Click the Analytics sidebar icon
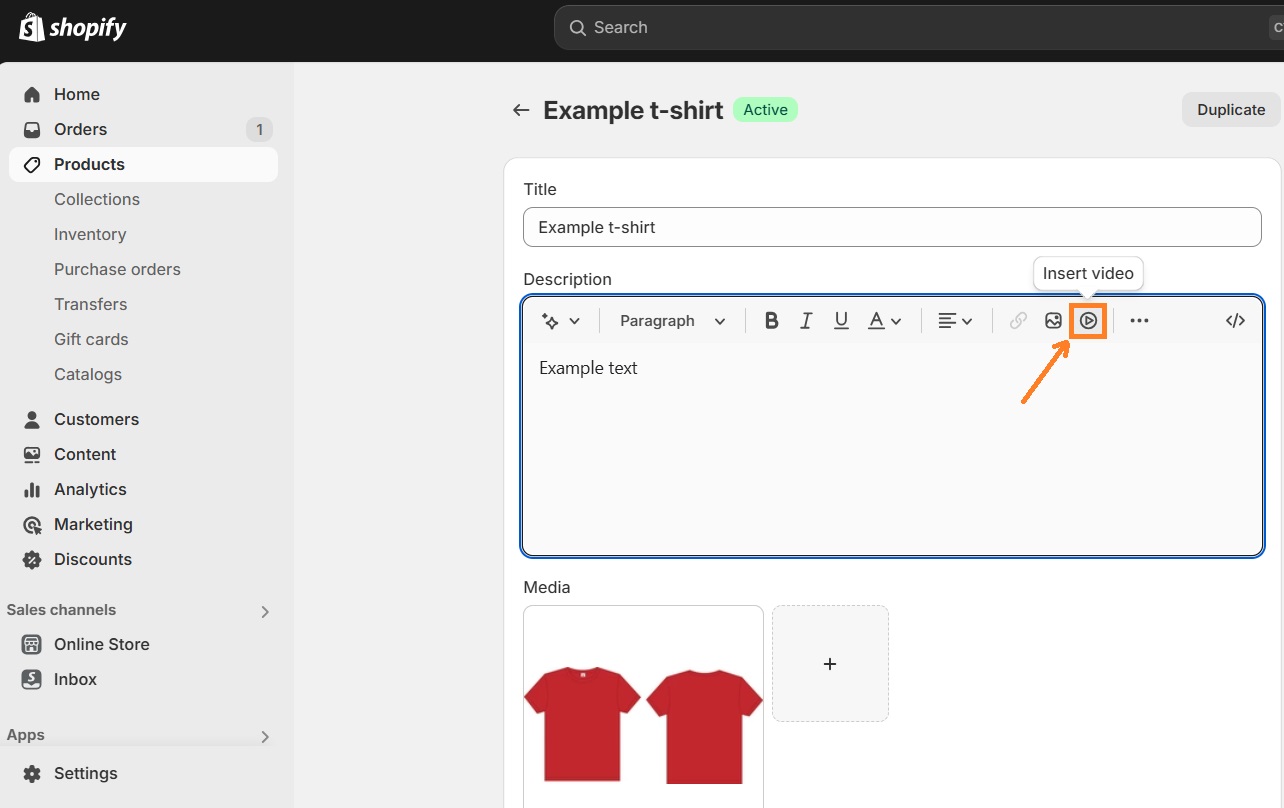The image size is (1284, 808). point(33,489)
